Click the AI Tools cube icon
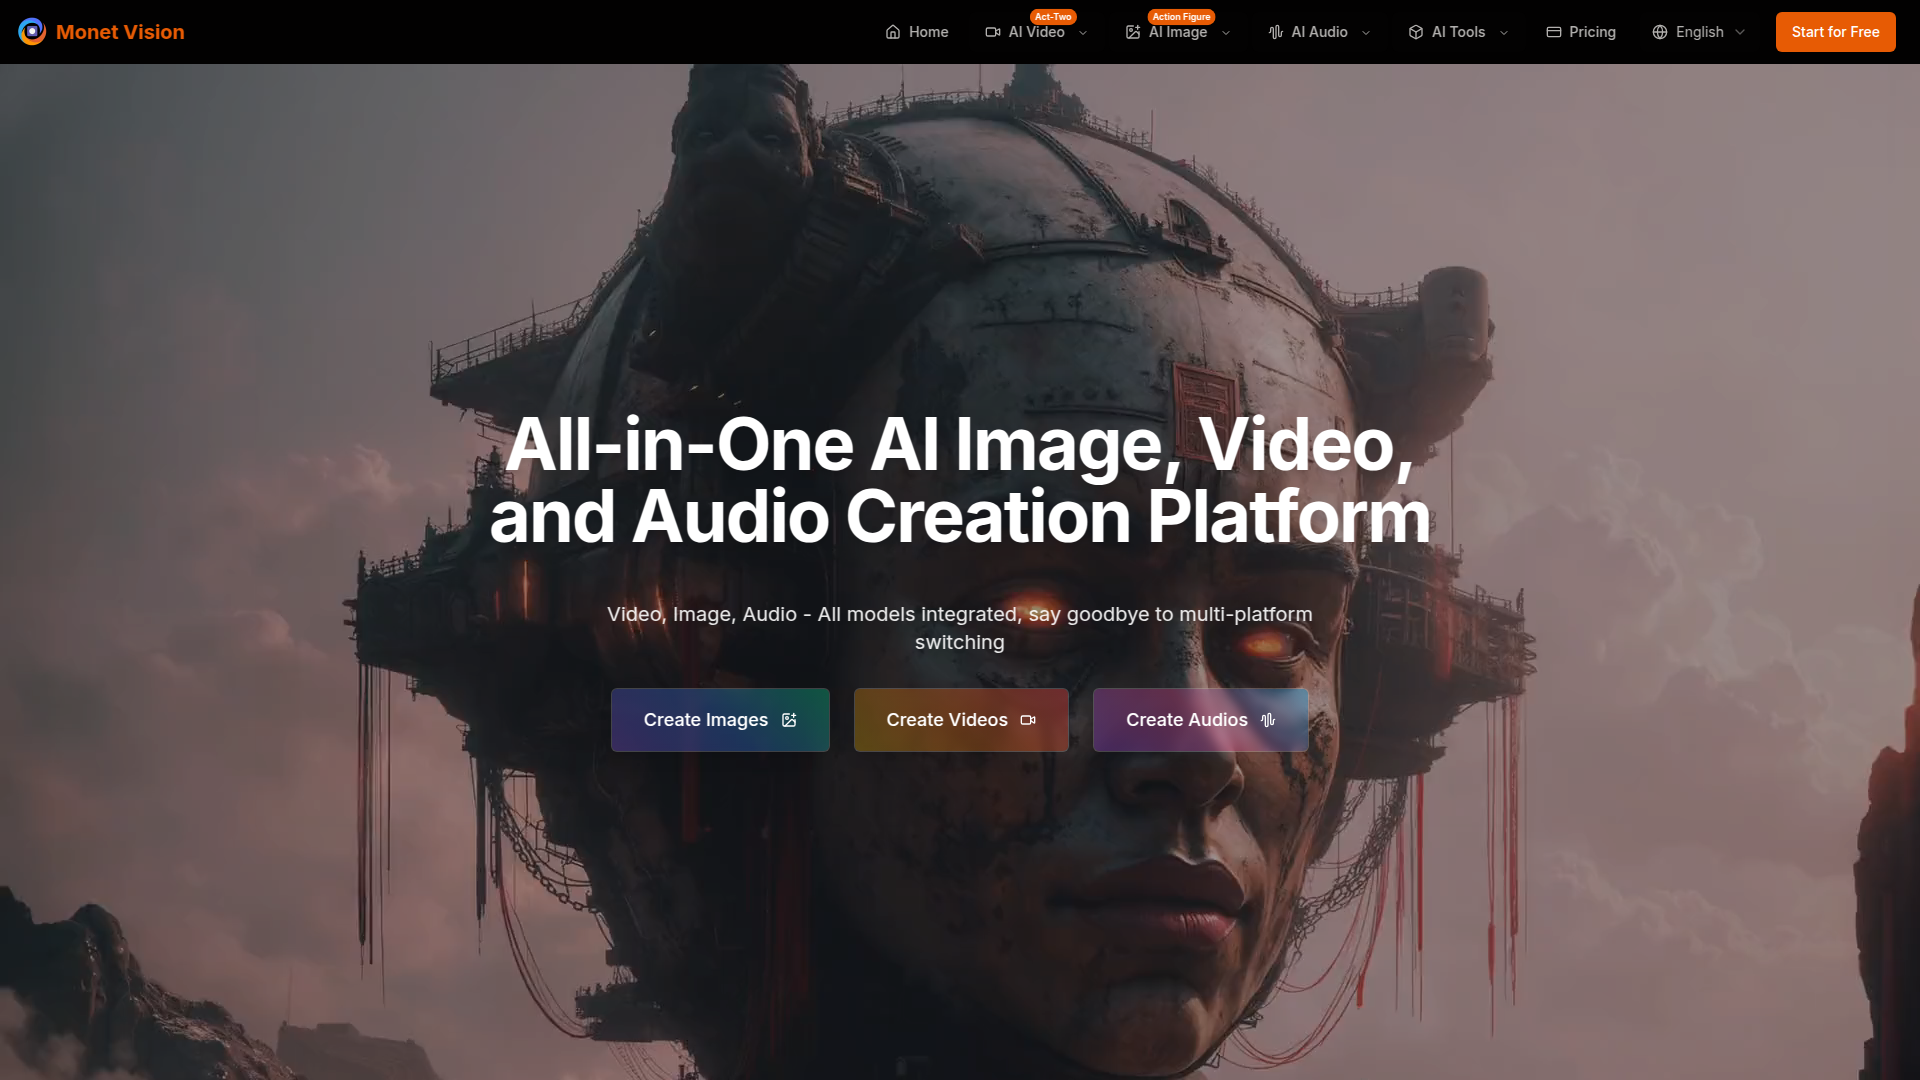 coord(1416,32)
